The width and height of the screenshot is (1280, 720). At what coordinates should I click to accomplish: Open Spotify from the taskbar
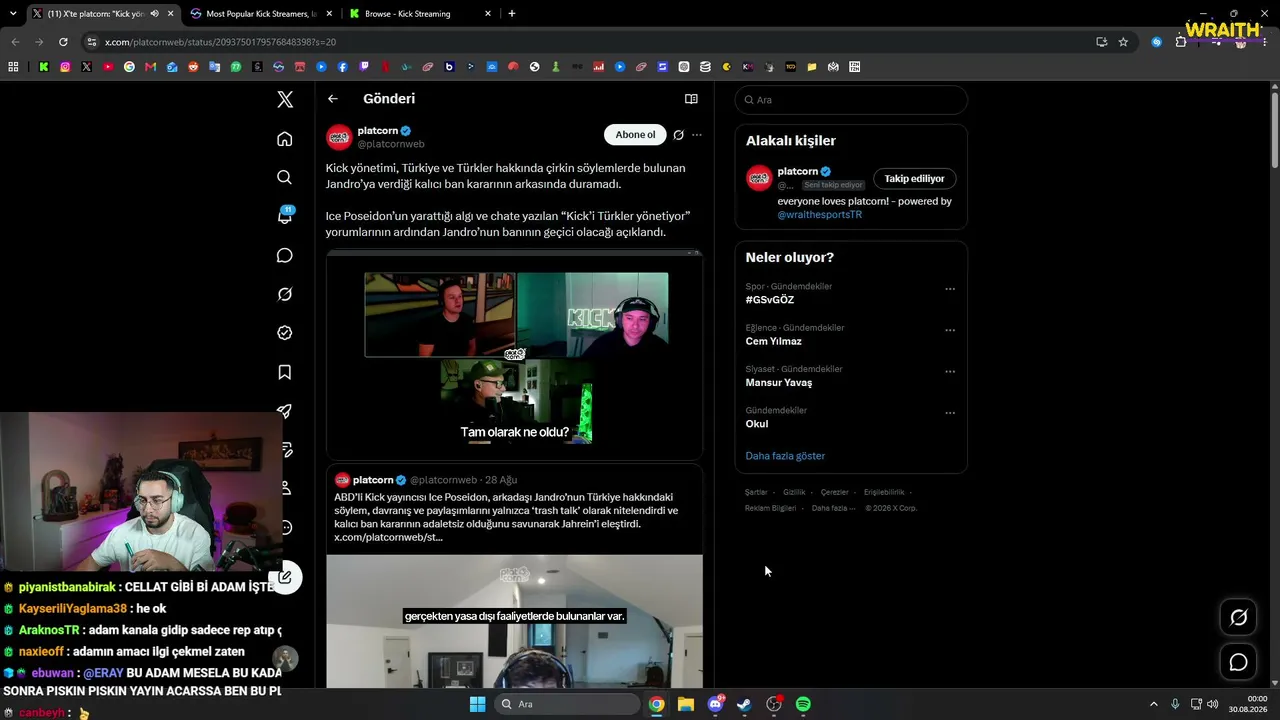[x=803, y=704]
